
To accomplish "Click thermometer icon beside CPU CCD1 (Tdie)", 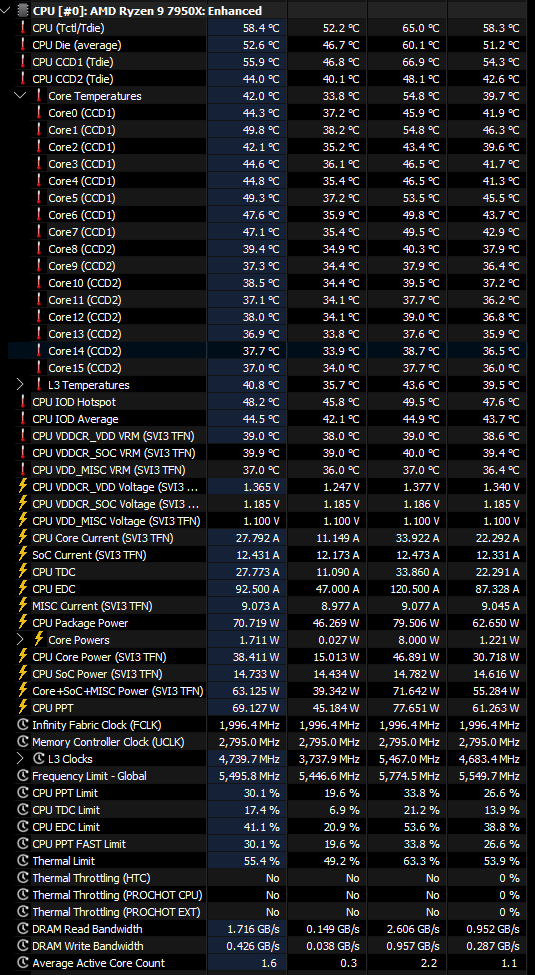I will pos(23,62).
